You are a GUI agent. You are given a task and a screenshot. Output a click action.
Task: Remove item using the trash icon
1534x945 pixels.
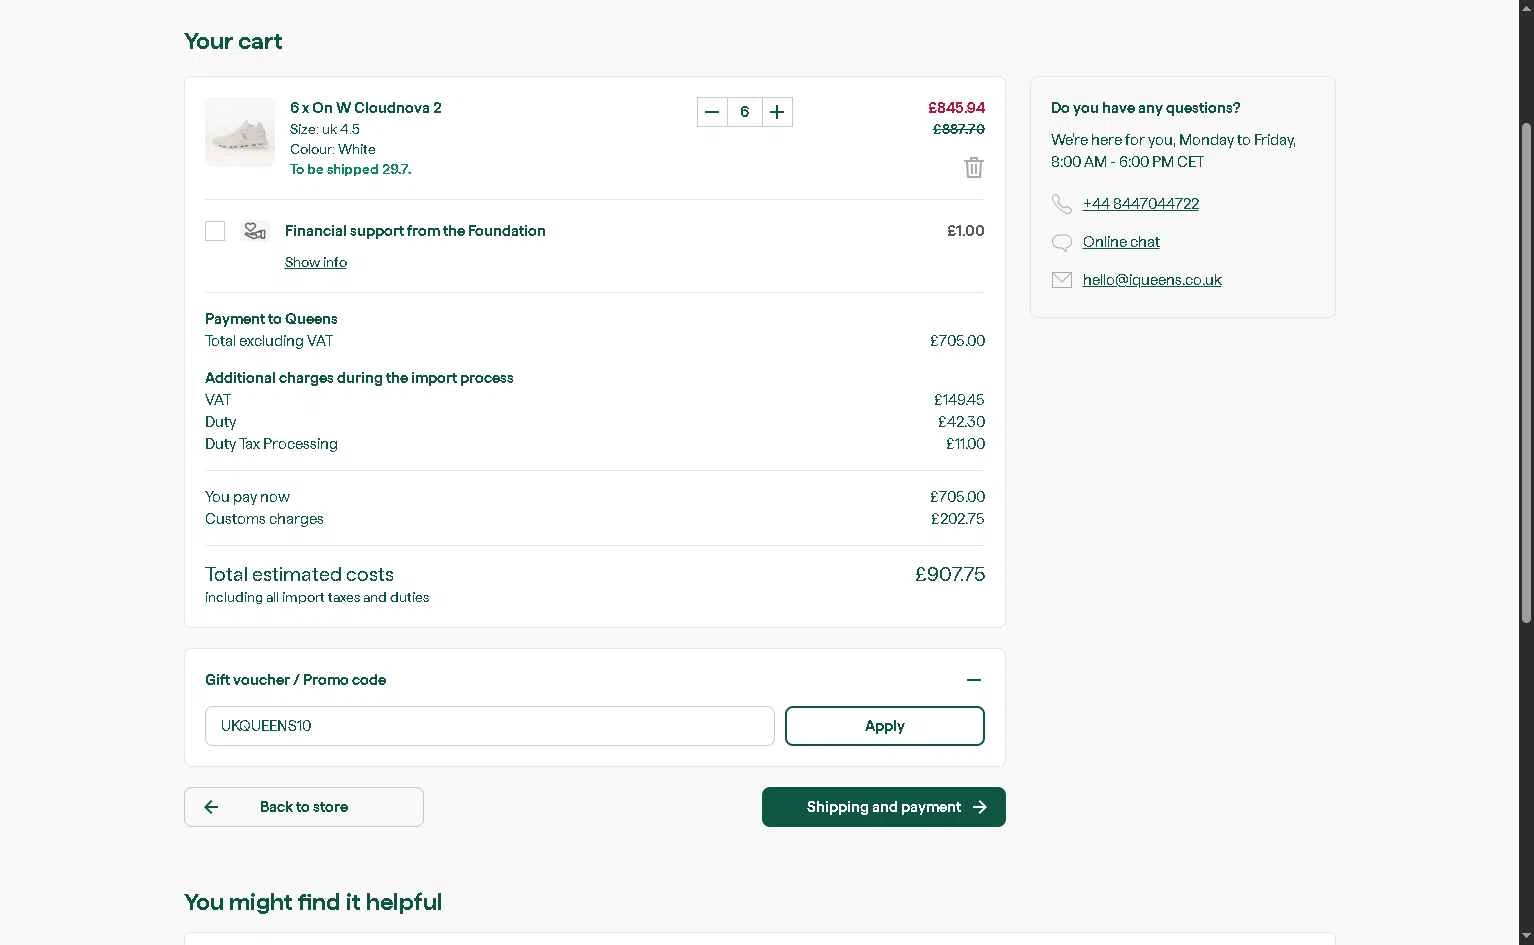click(x=974, y=167)
